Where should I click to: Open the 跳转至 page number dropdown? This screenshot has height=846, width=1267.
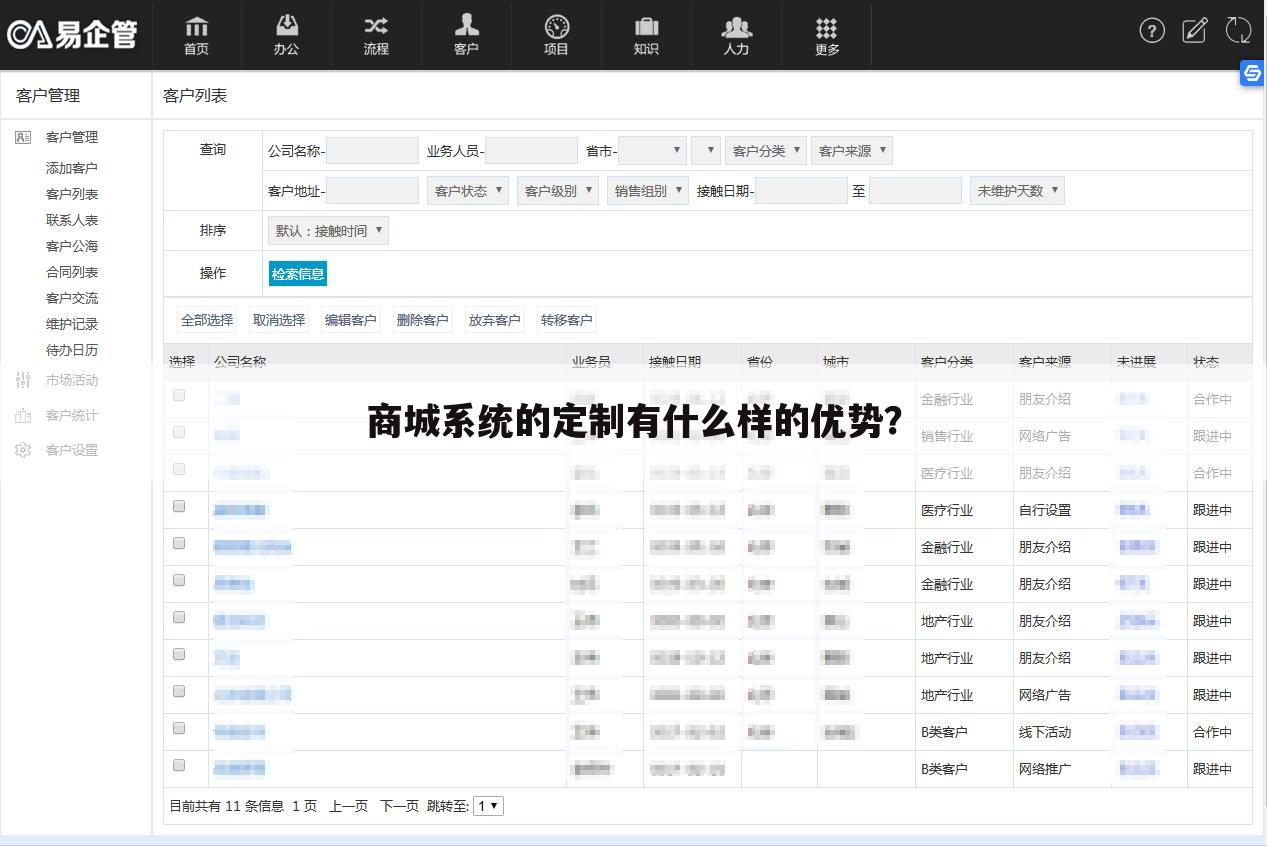click(488, 806)
